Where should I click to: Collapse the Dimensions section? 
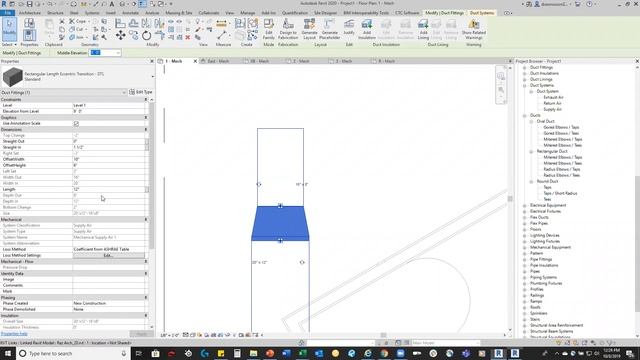coord(146,129)
